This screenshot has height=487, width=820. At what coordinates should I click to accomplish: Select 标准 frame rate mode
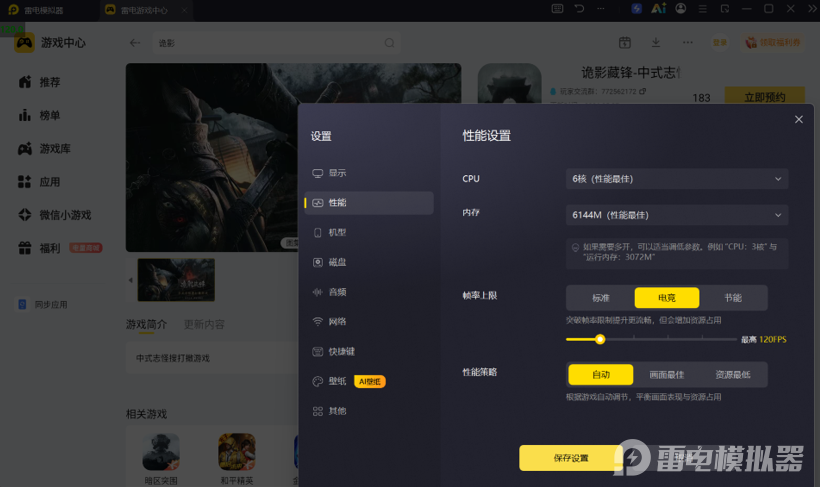click(x=601, y=298)
